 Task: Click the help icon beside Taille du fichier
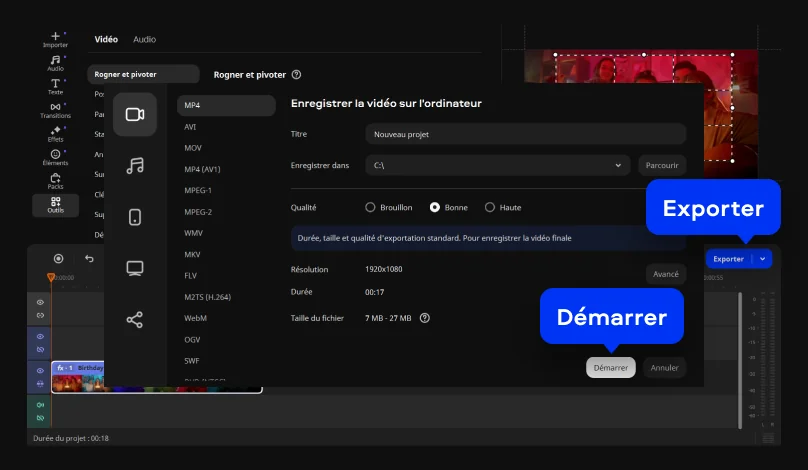tap(425, 318)
